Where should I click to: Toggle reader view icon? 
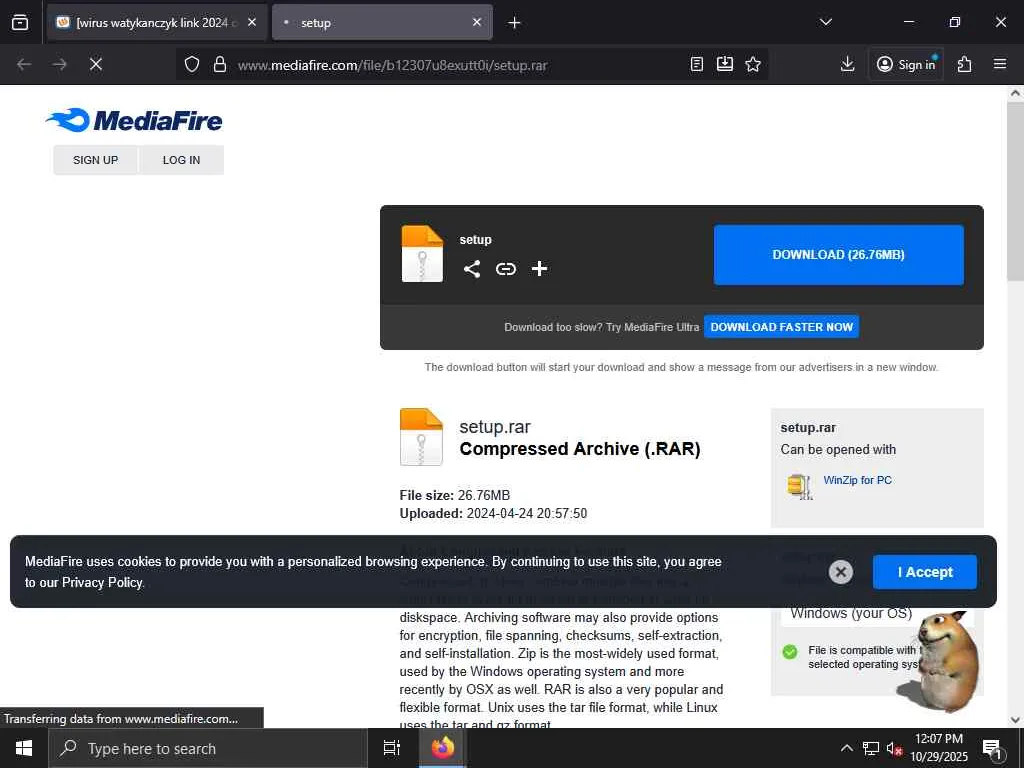pos(697,64)
